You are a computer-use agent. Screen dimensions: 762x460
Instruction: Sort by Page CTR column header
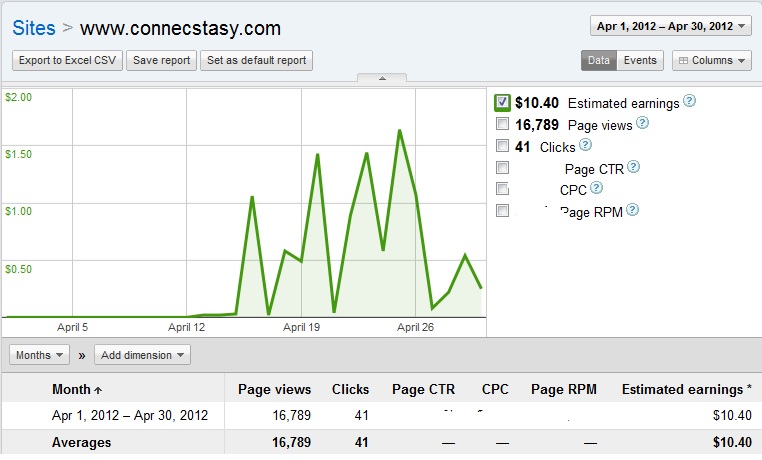coord(423,390)
